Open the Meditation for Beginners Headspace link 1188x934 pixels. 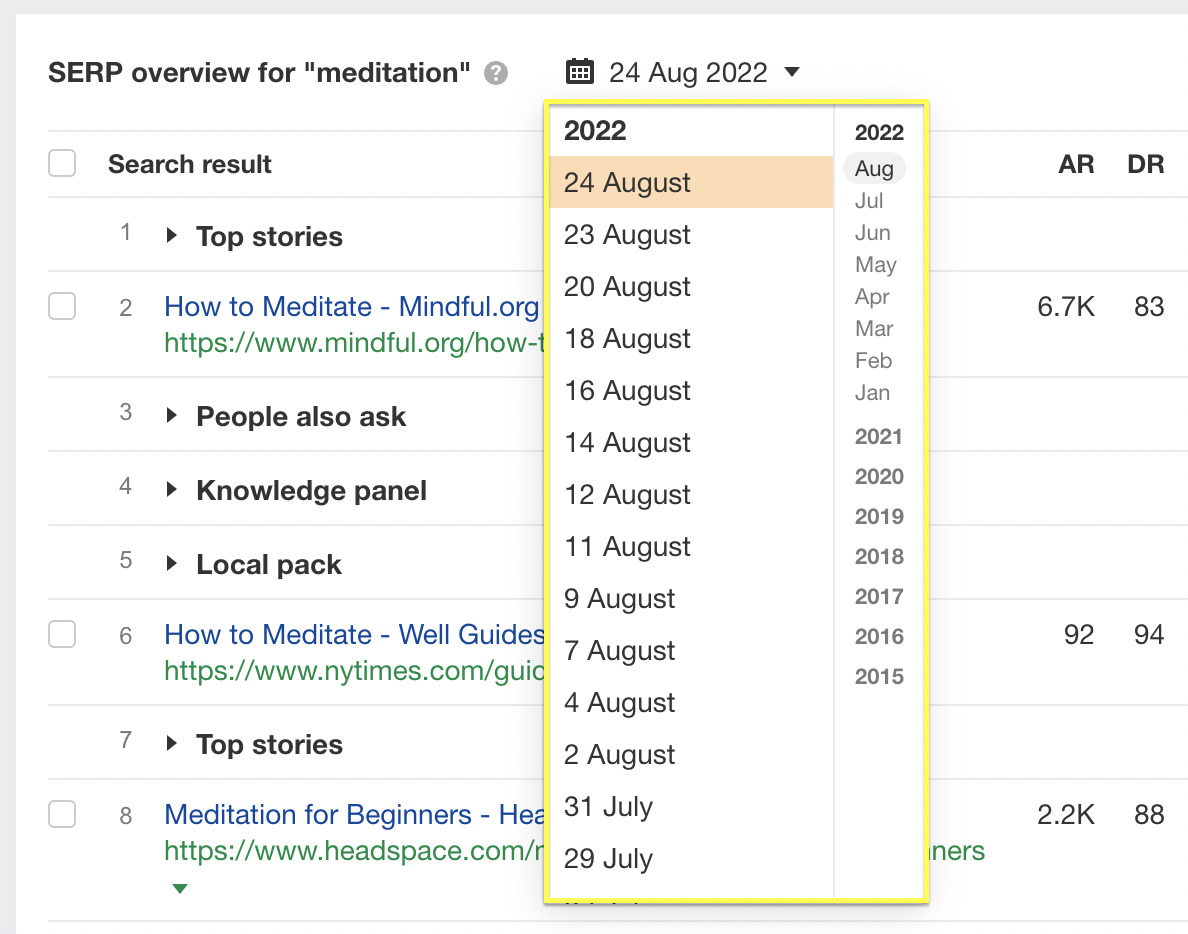point(350,814)
